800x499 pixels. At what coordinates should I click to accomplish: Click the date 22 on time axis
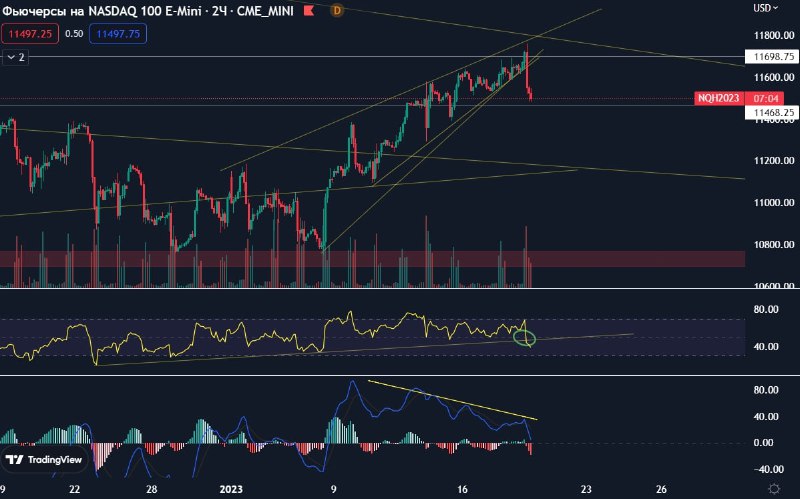pos(74,489)
